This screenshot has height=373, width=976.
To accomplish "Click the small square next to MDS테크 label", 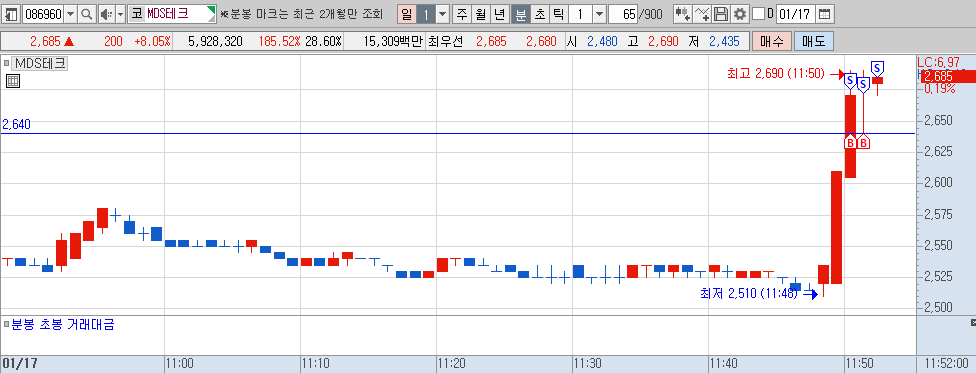I will (7, 64).
